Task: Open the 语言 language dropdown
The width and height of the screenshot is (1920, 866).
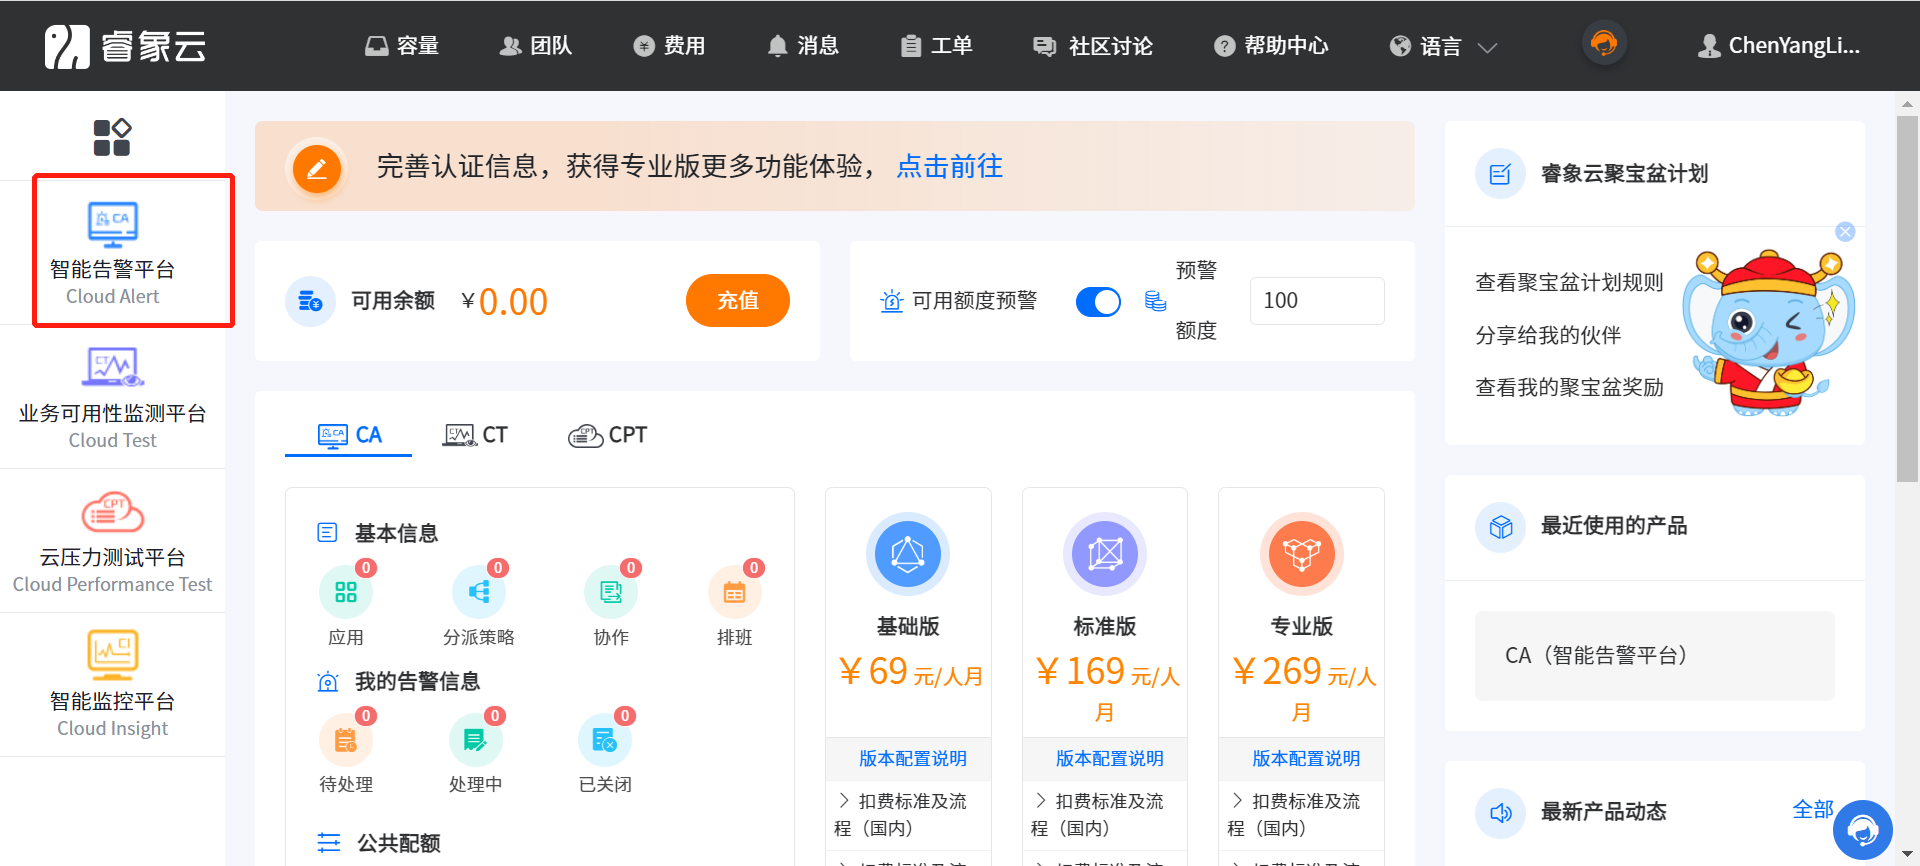Action: tap(1442, 46)
